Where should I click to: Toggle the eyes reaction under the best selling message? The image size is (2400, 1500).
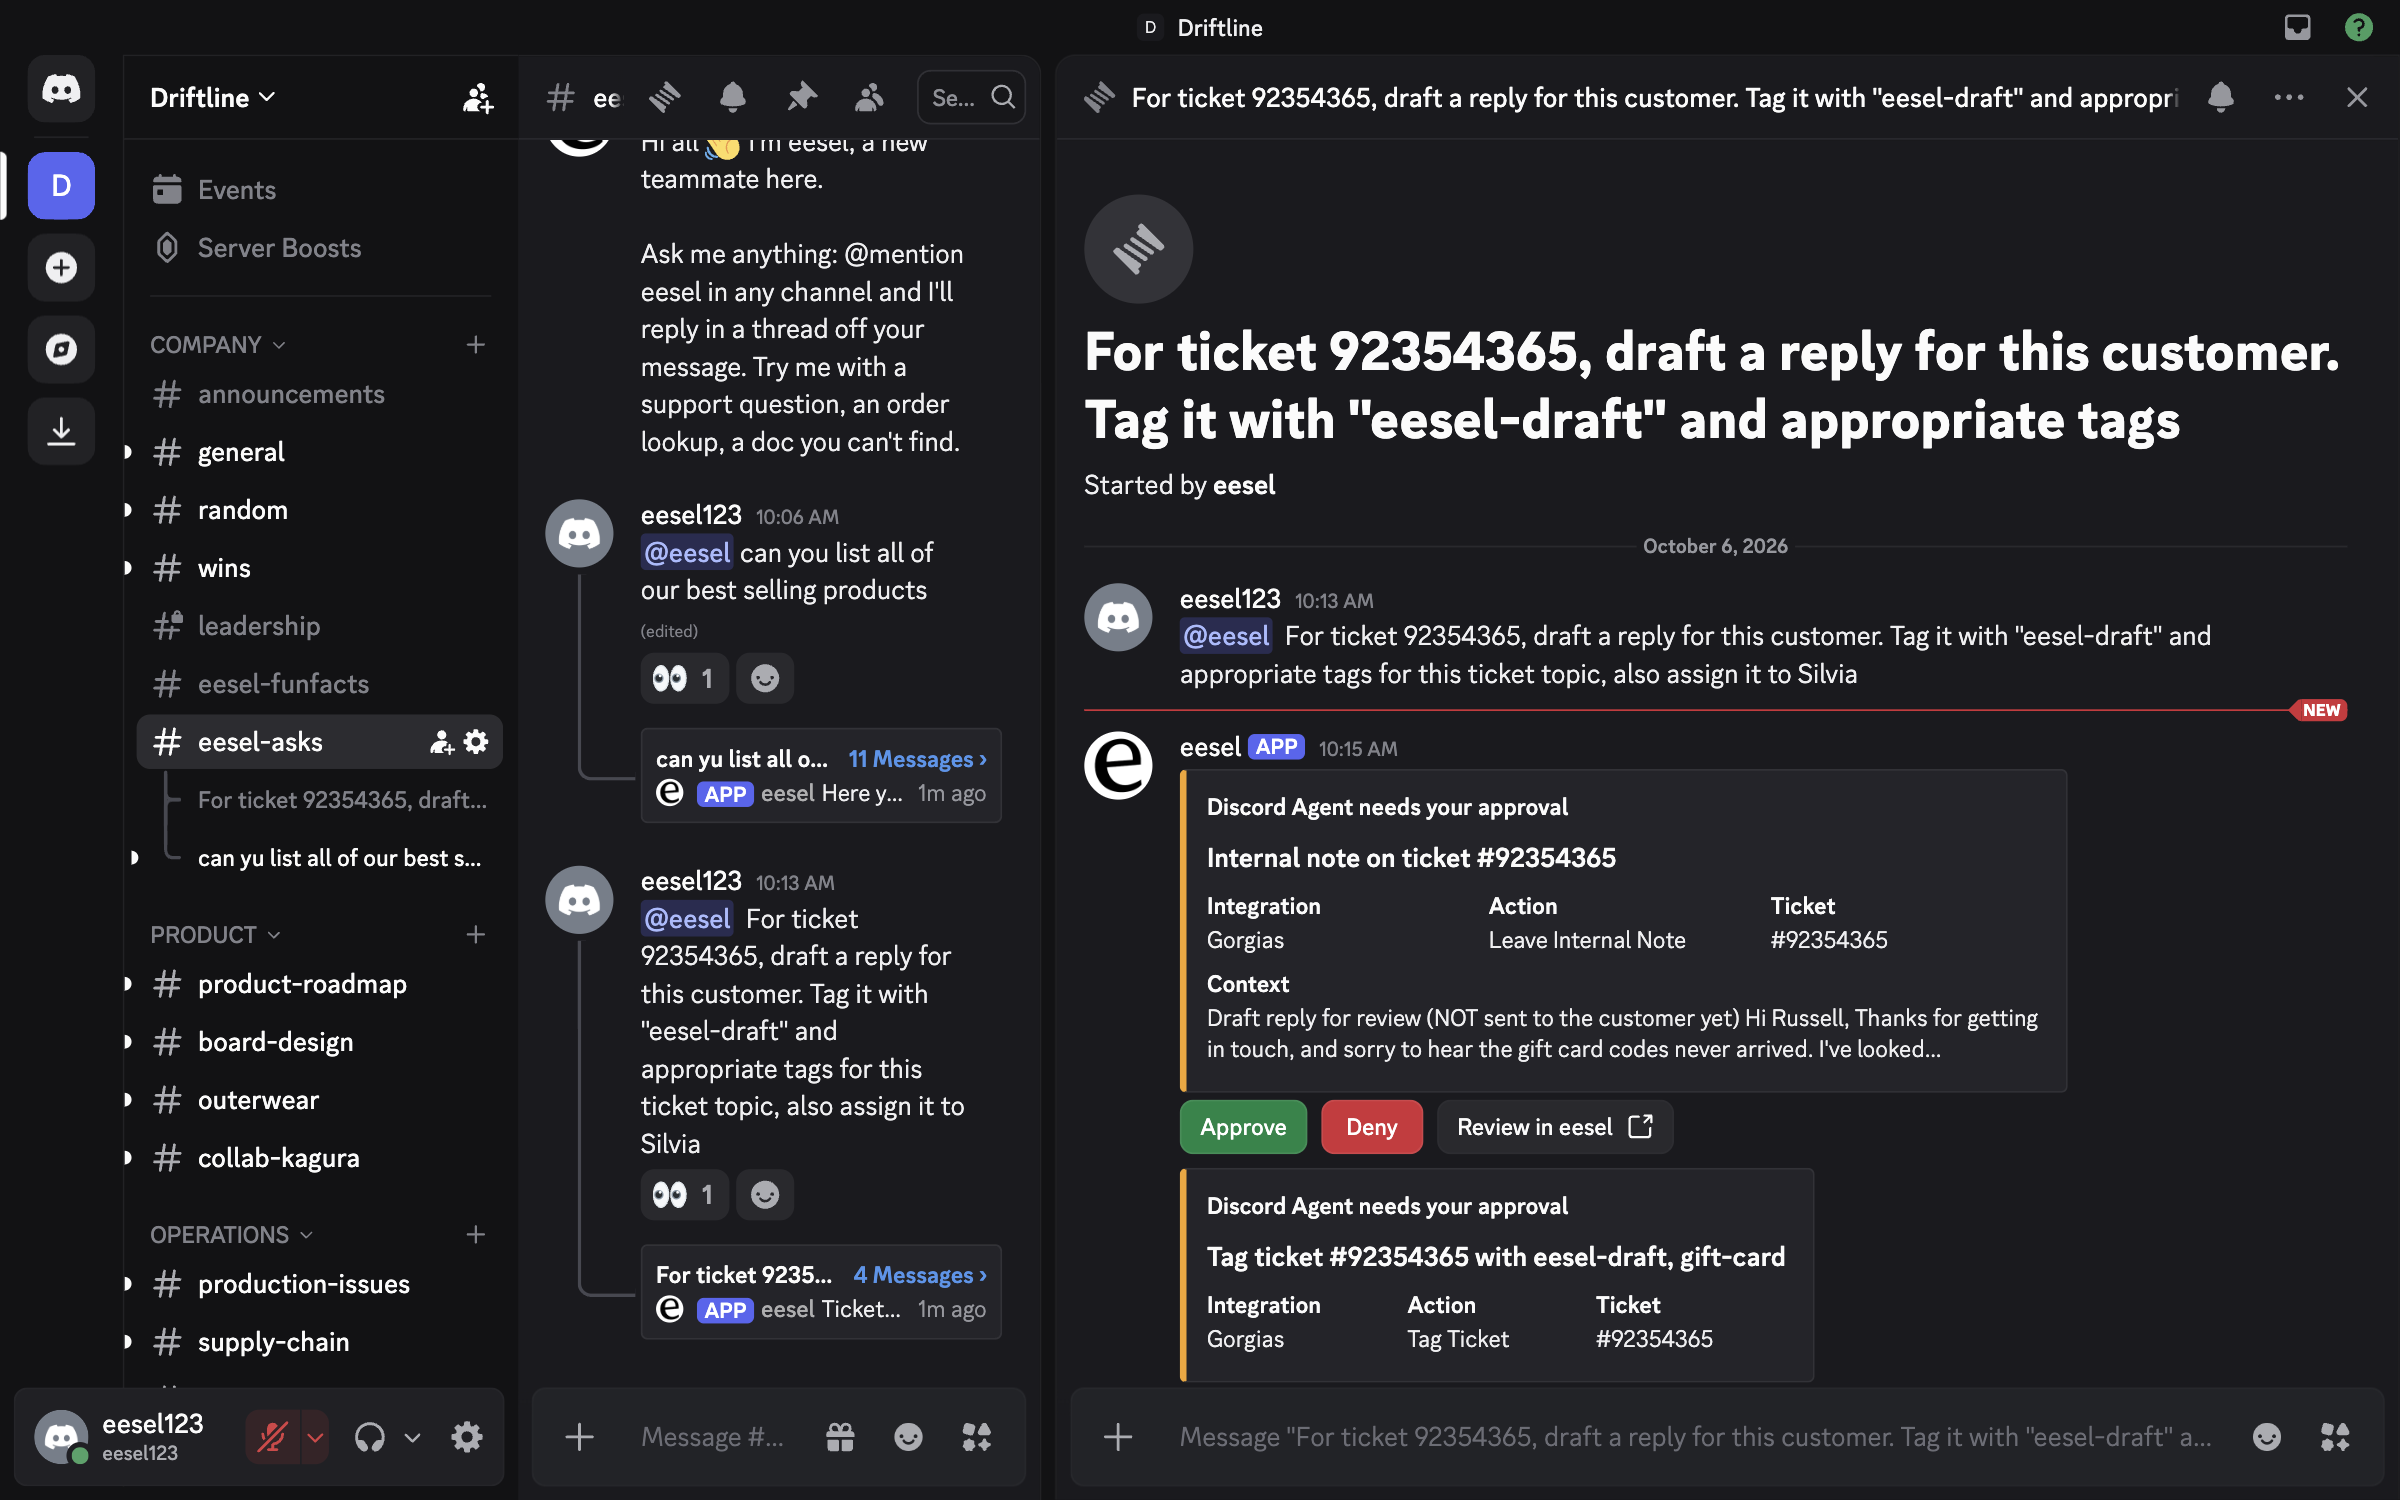[x=684, y=679]
